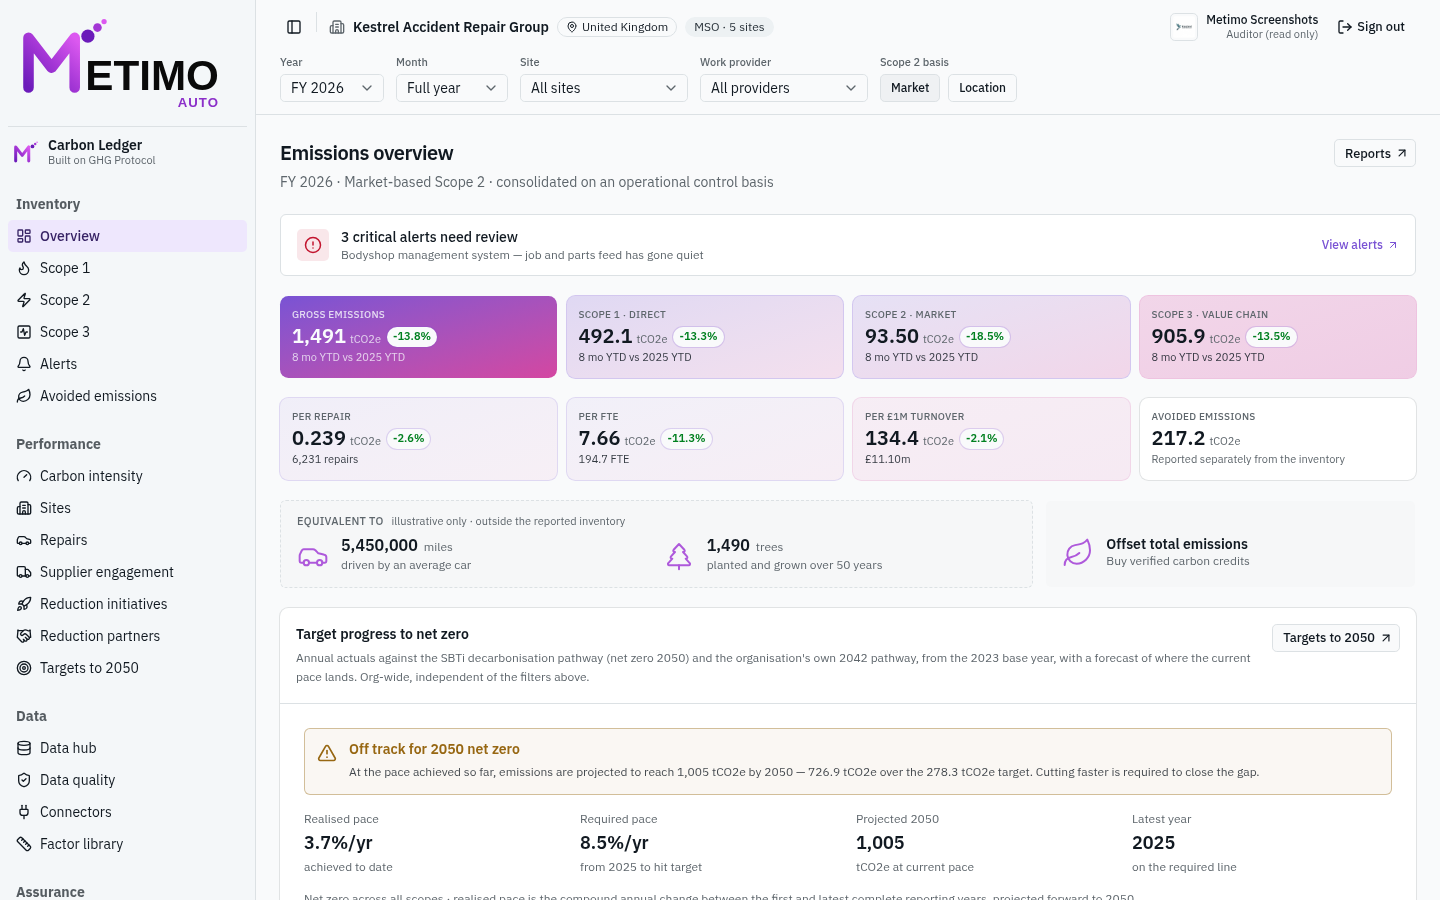Go to Scope 3 page

click(x=128, y=332)
